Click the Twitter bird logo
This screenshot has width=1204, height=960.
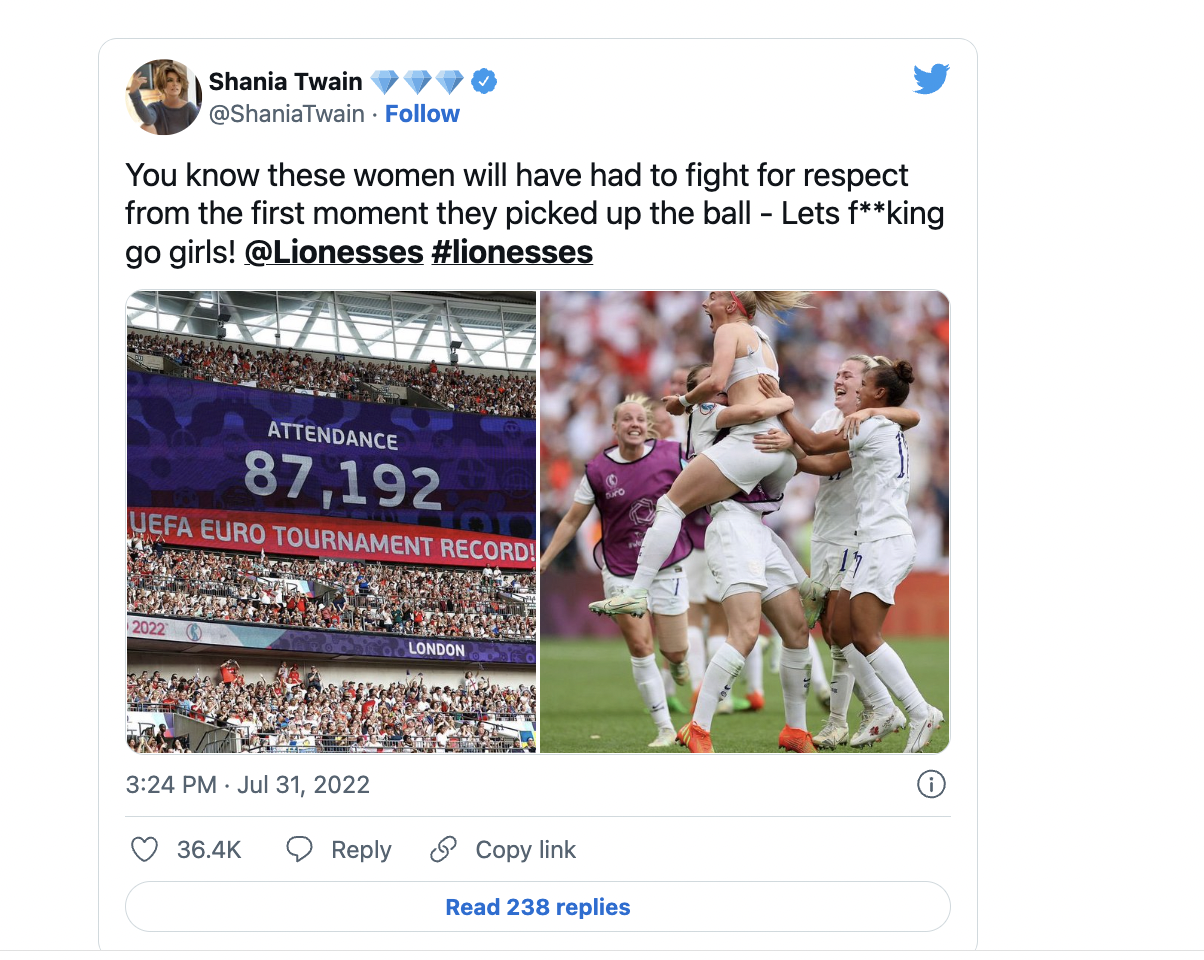coord(930,80)
